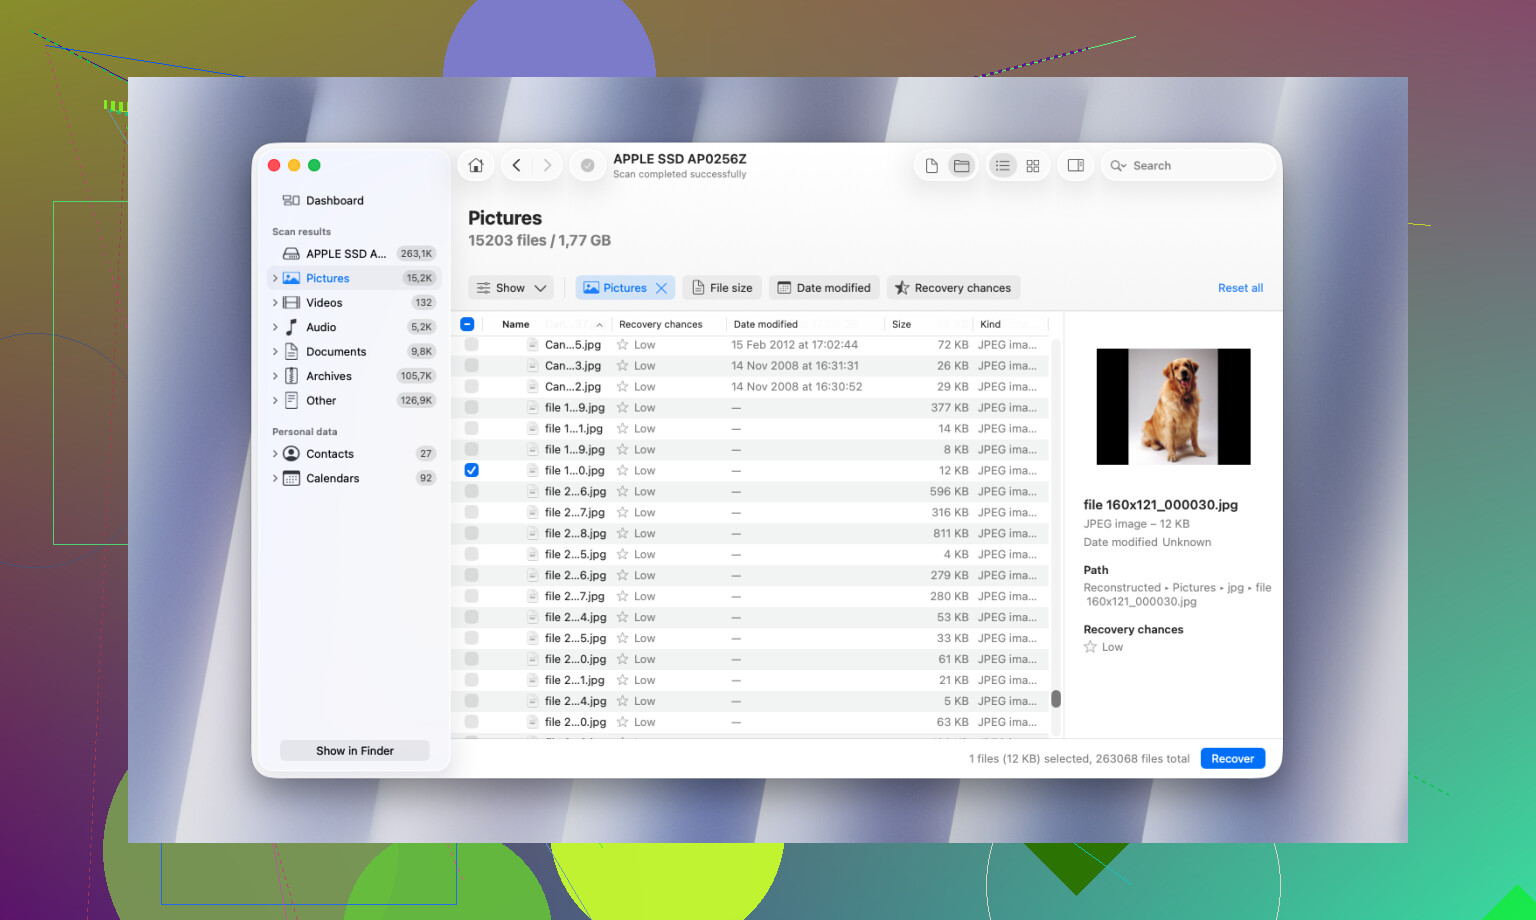Open Documents category in sidebar

[355, 351]
